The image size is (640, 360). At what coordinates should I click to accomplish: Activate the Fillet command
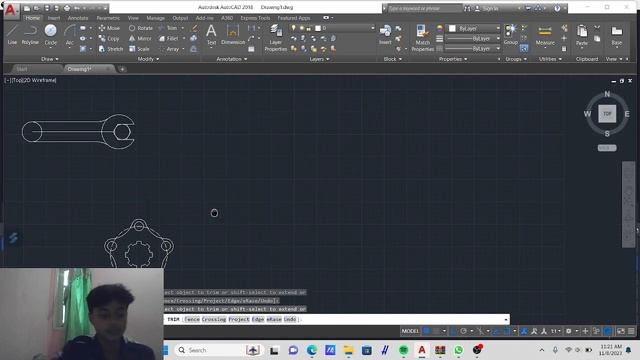[x=169, y=38]
